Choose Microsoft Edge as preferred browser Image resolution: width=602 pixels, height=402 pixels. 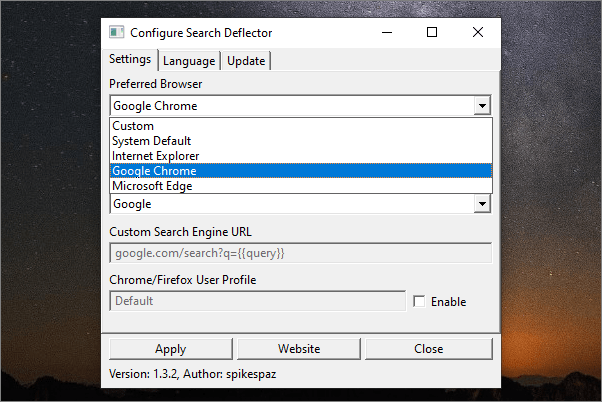pyautogui.click(x=301, y=186)
